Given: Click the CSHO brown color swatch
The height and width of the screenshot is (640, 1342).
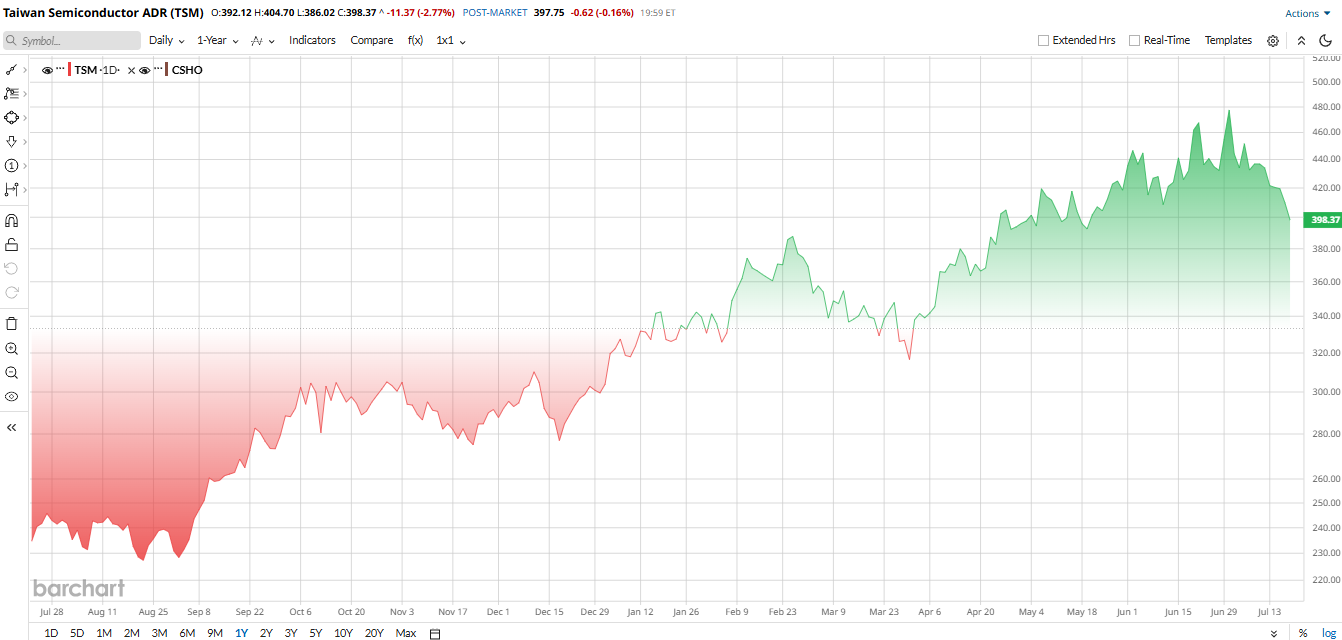Looking at the screenshot, I should coord(167,70).
